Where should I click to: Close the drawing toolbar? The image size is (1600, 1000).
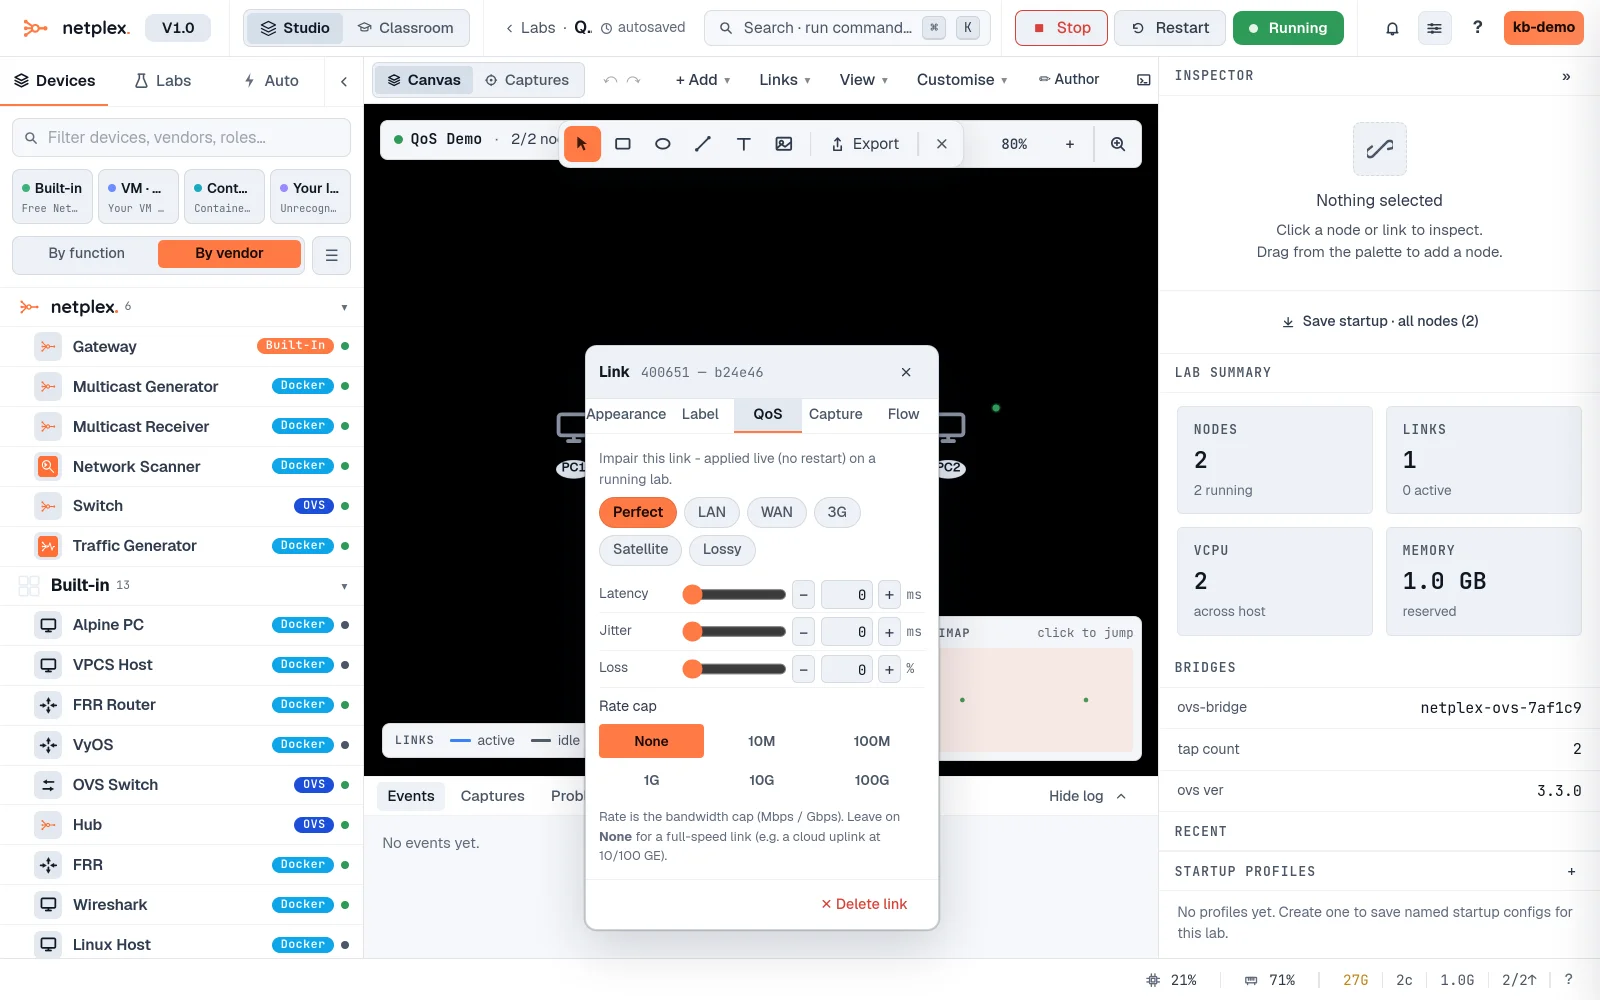click(942, 144)
